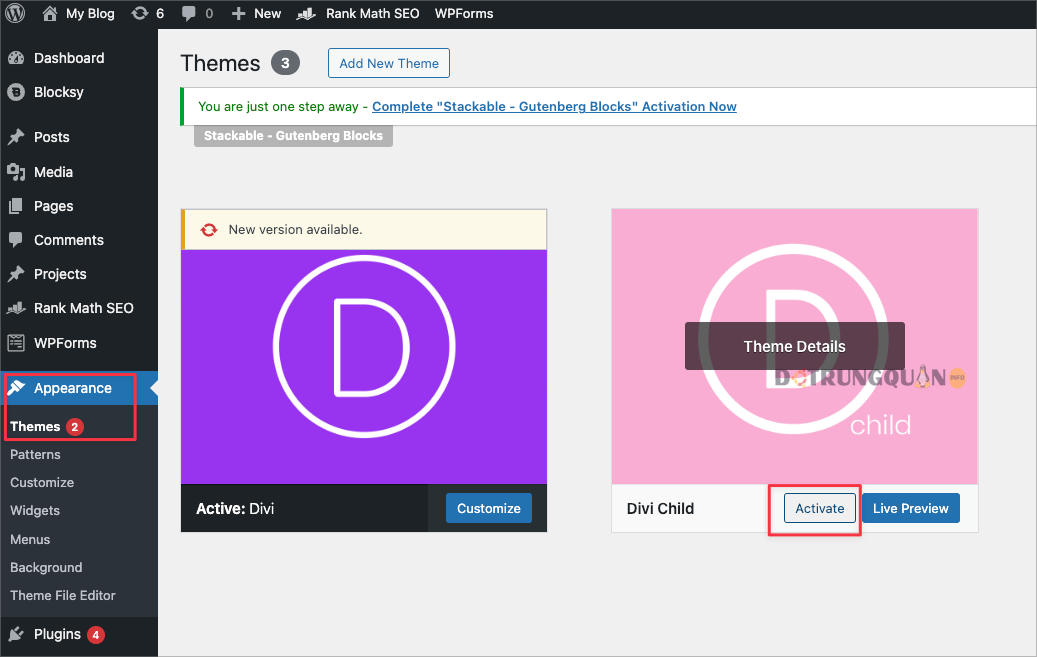Click the Plugins plug icon

16,635
